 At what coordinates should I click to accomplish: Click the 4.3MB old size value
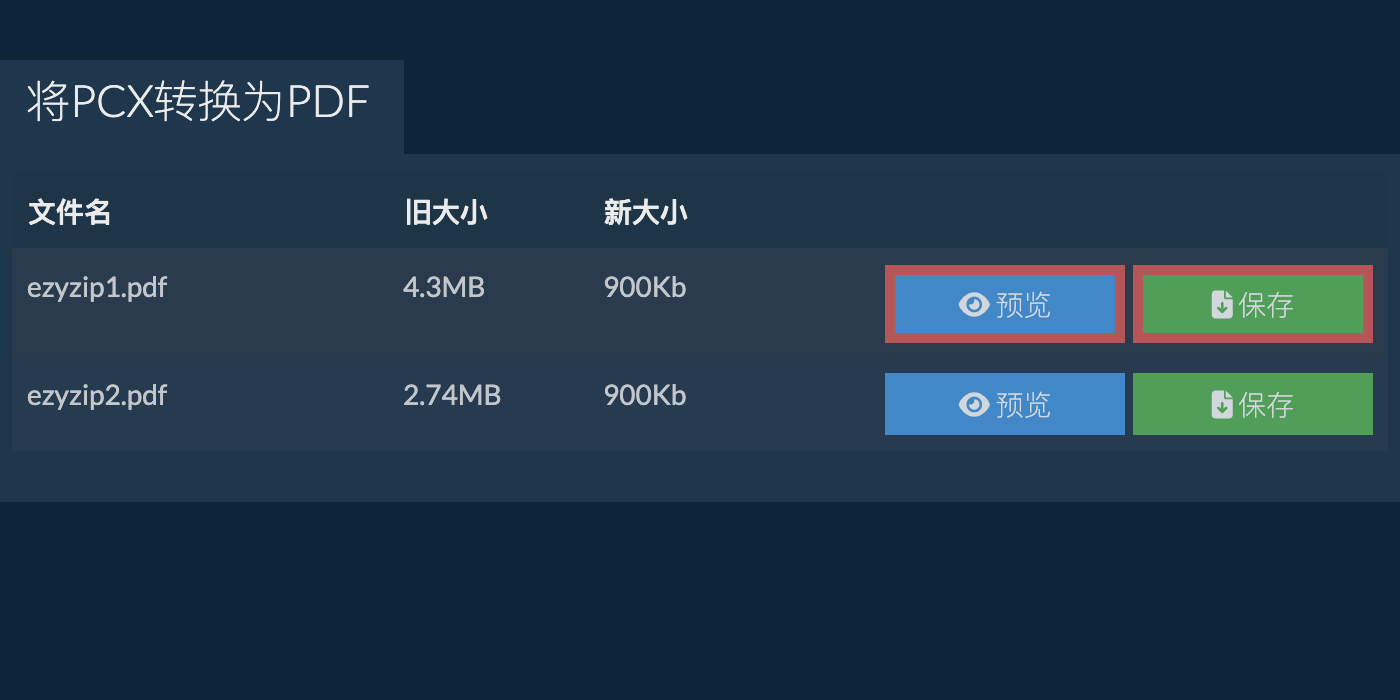coord(443,288)
